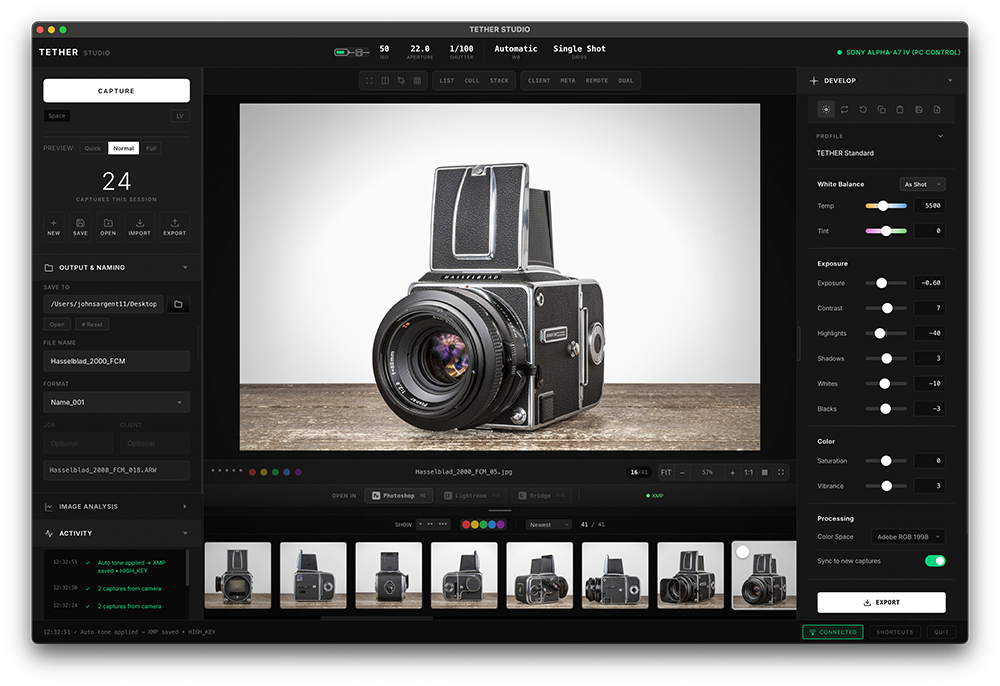Click the EXPORT icon under captures count
Screen dimensions: 1000x686
(175, 227)
